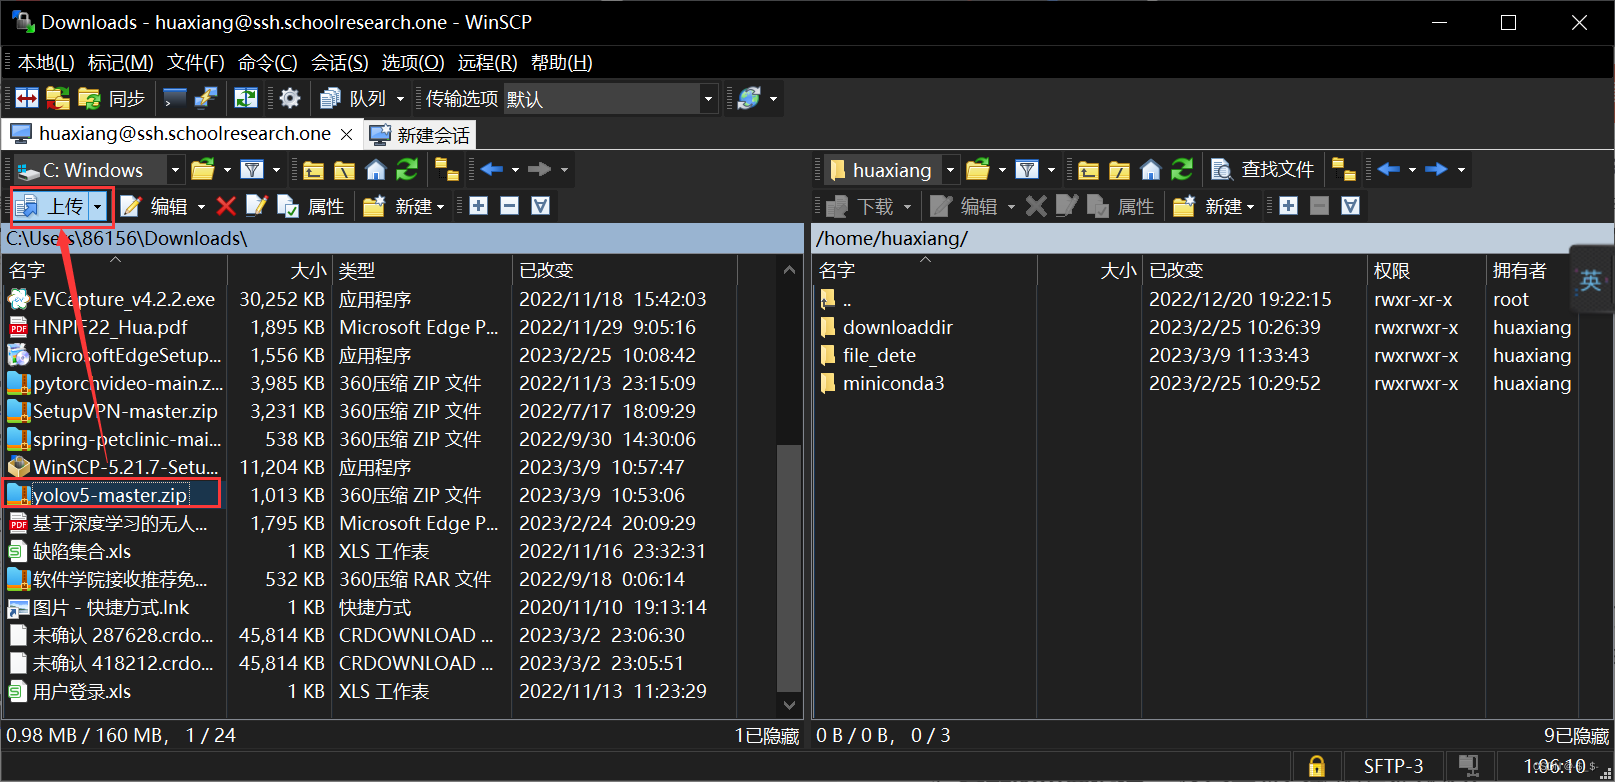1615x782 pixels.
Task: Click local 编辑 edit button
Action: click(156, 206)
